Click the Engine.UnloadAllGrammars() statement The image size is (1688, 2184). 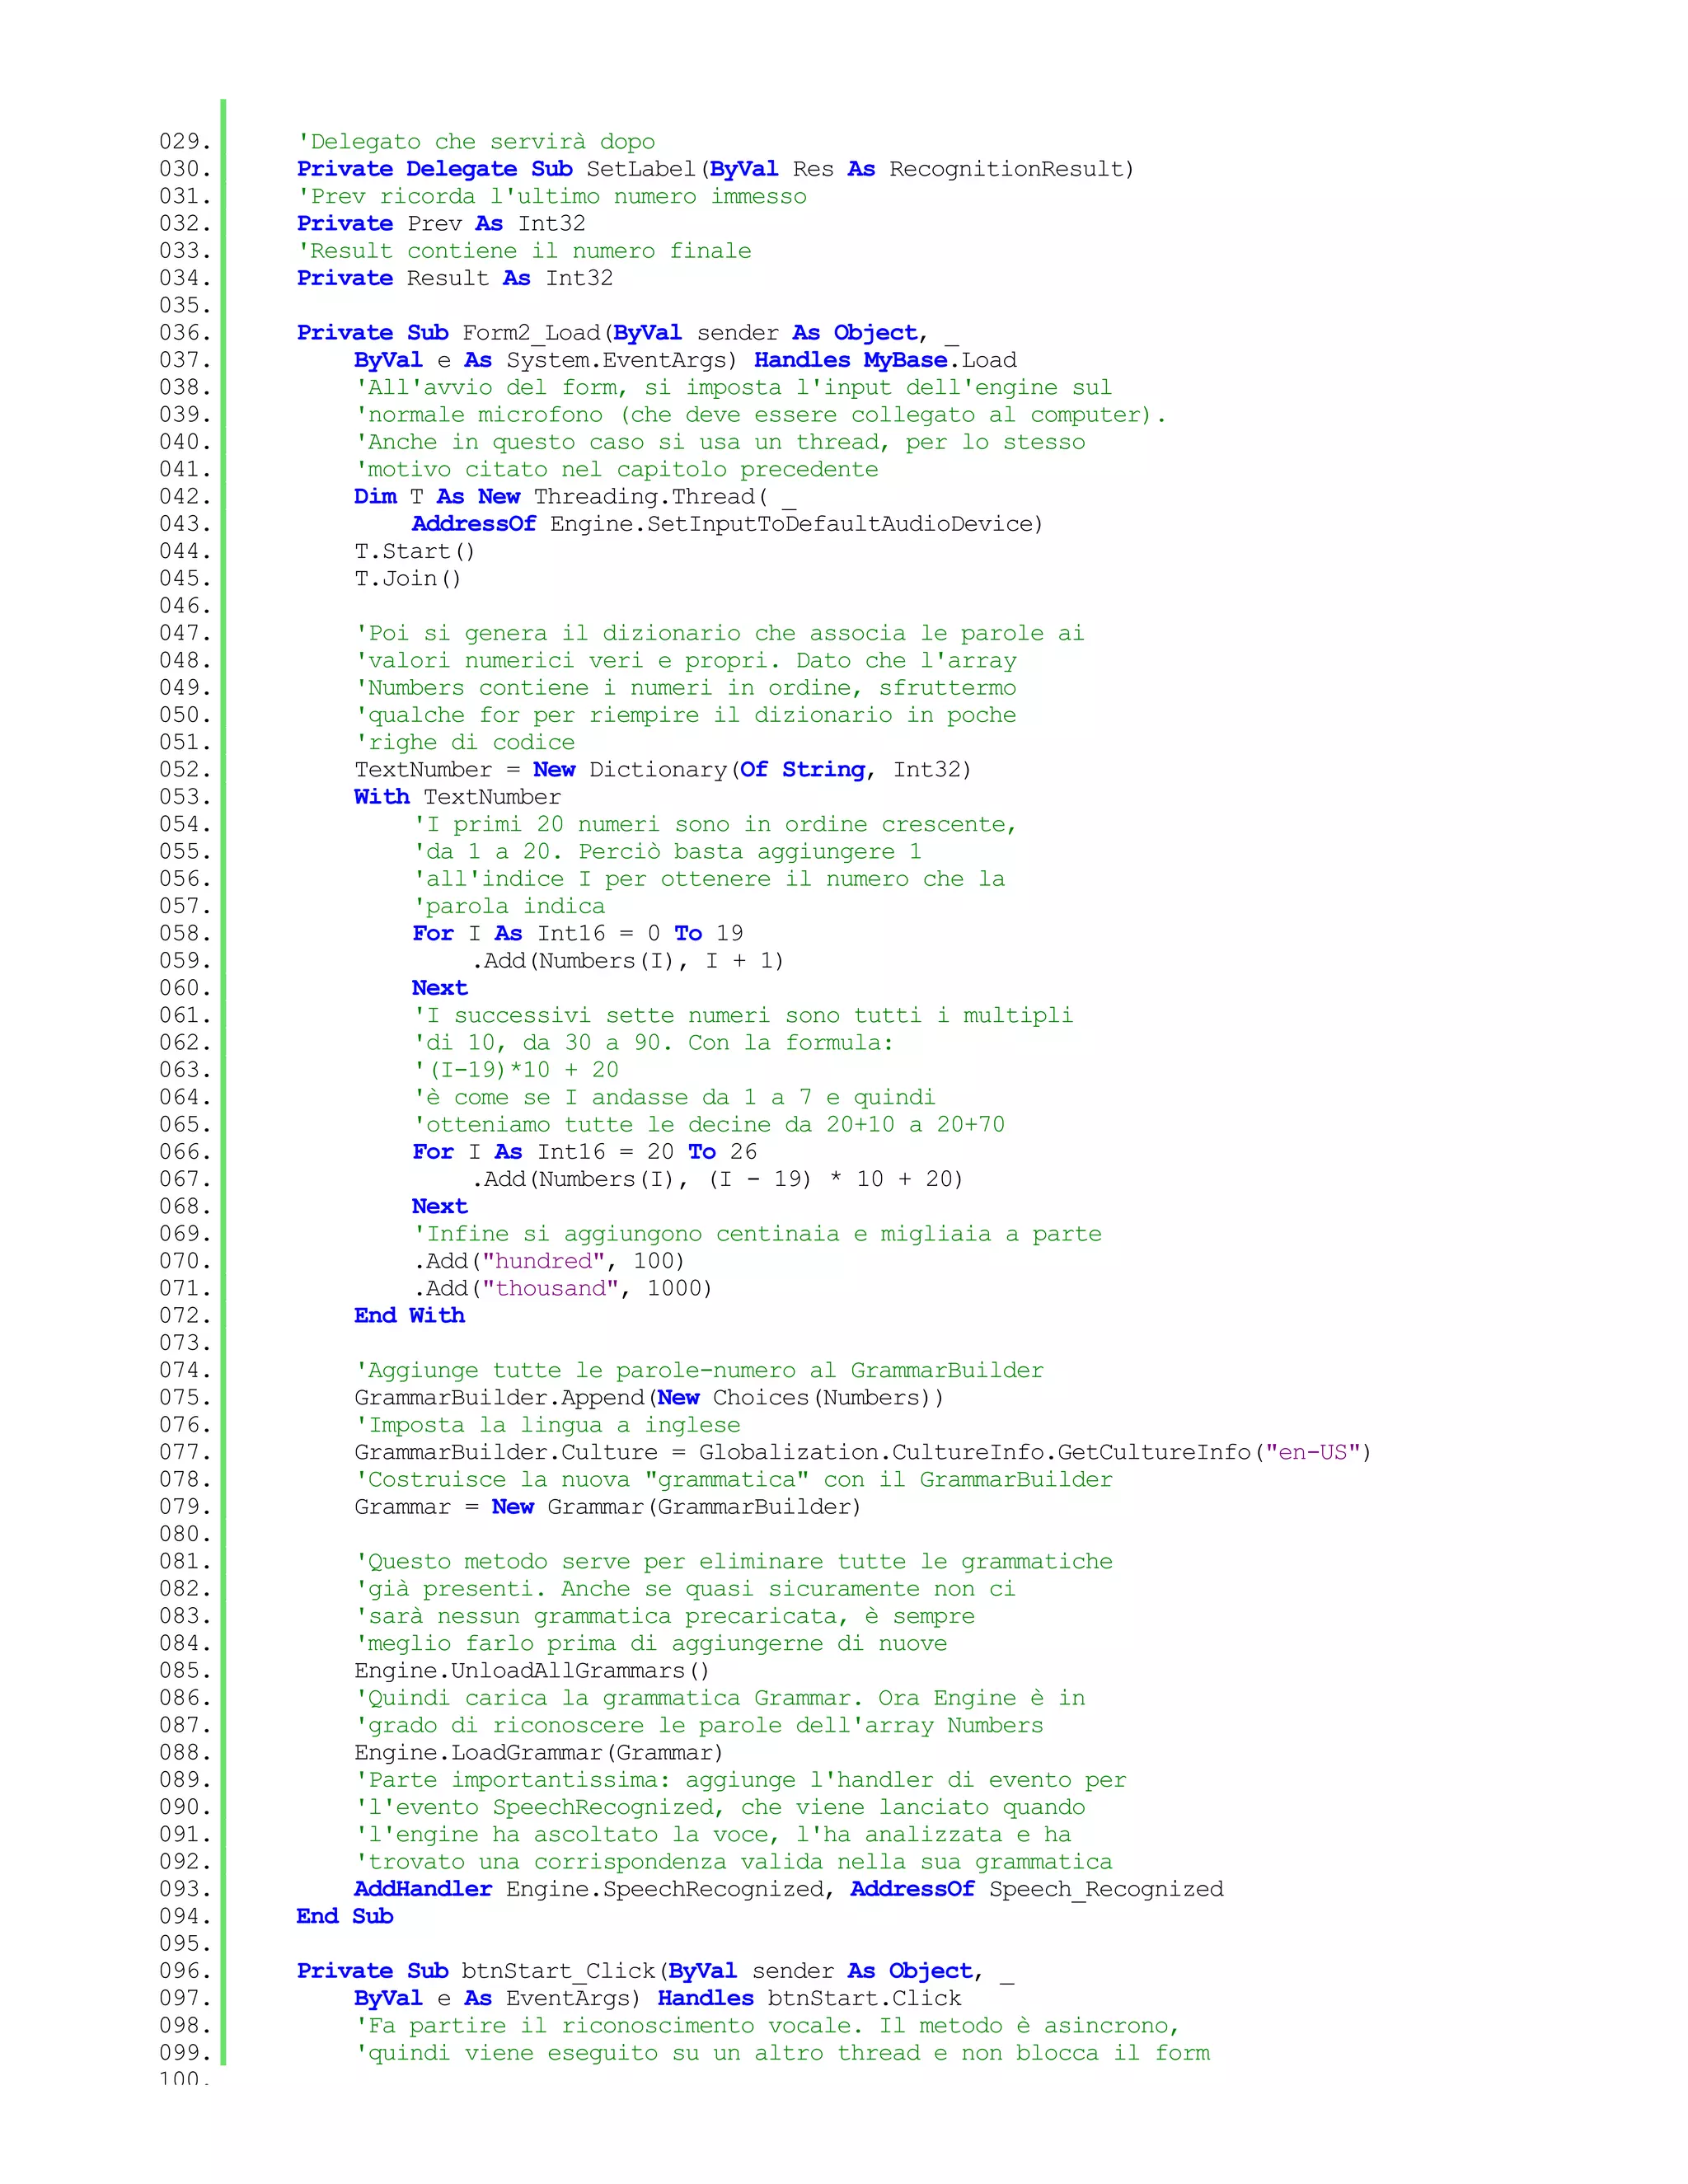tap(532, 1671)
